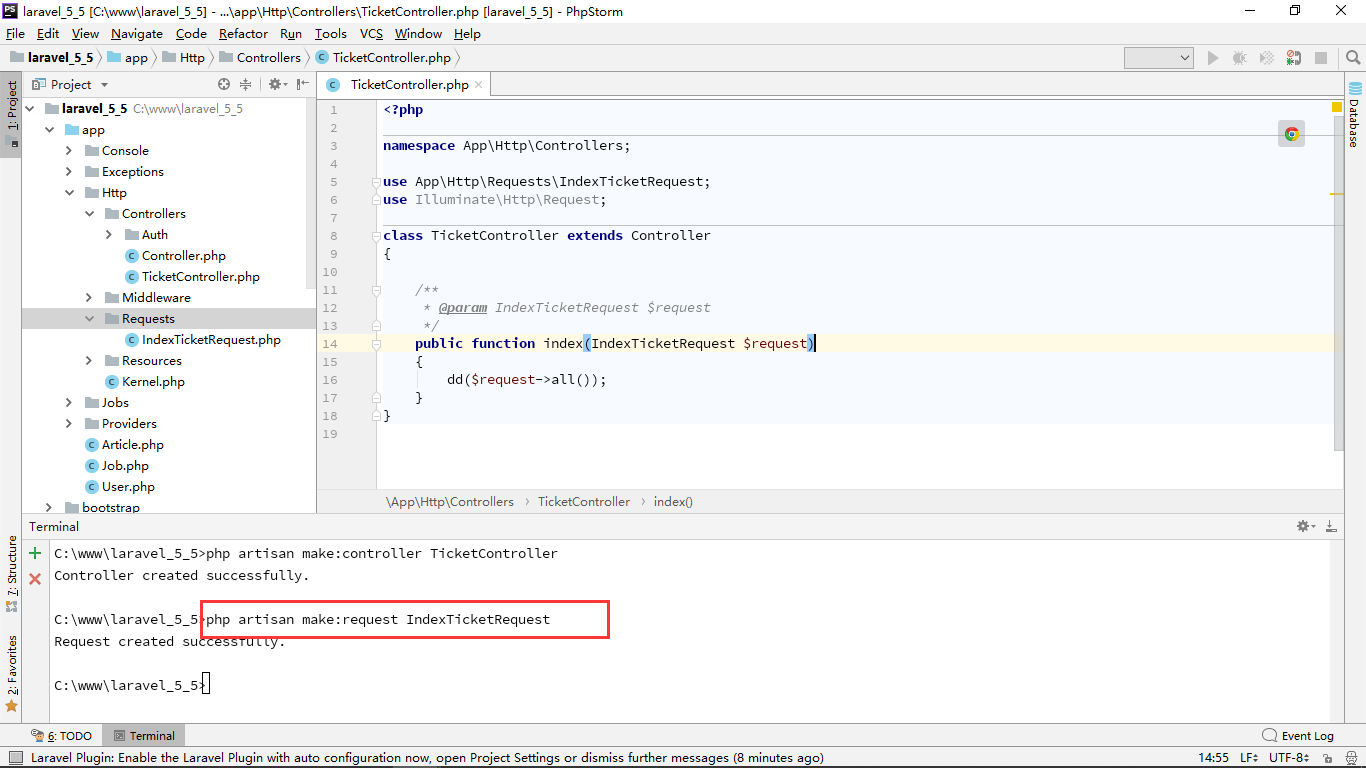1366x768 pixels.
Task: Toggle tool window bars icon in status bar
Action: point(15,758)
